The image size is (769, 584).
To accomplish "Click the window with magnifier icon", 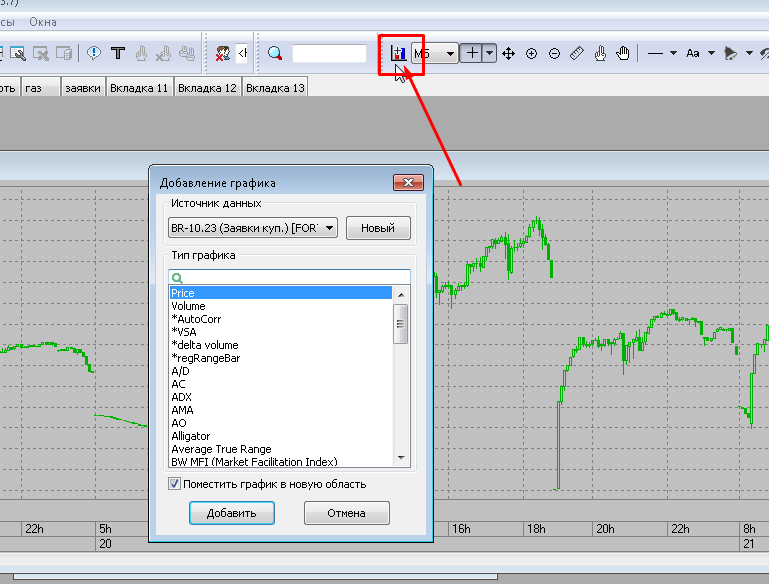I will tap(18, 53).
